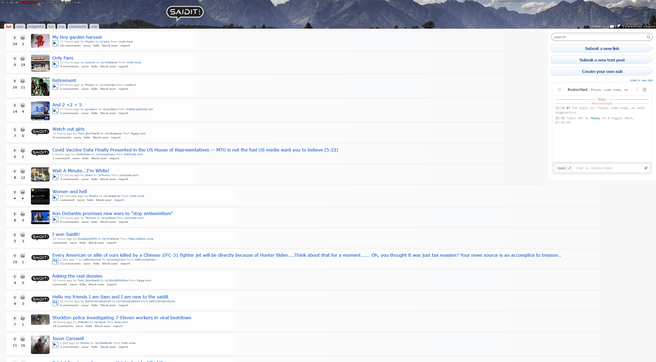Click the chat message input box
This screenshot has height=362, width=656.
(609, 168)
